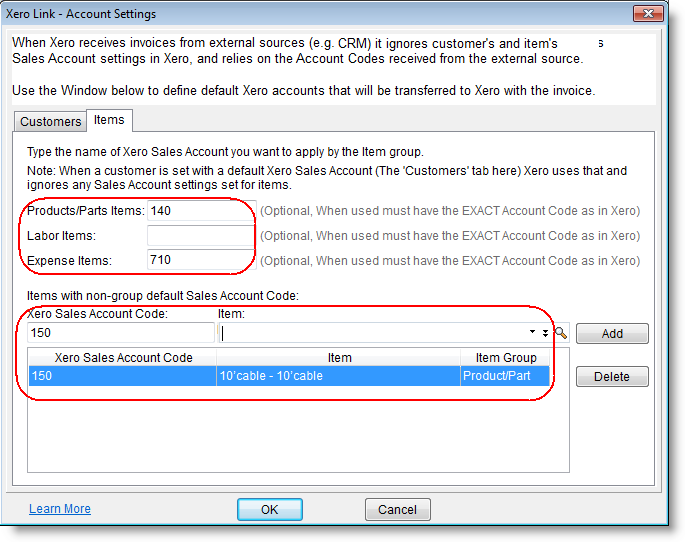Viewport: 685px width, 542px height.
Task: Click the Cancel button
Action: click(397, 509)
